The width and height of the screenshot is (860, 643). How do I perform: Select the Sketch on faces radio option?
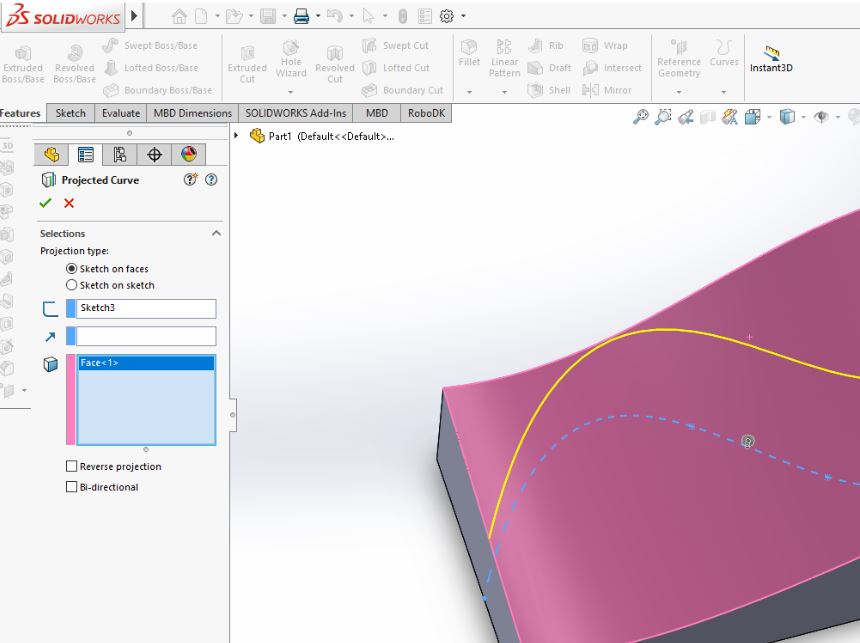point(71,269)
